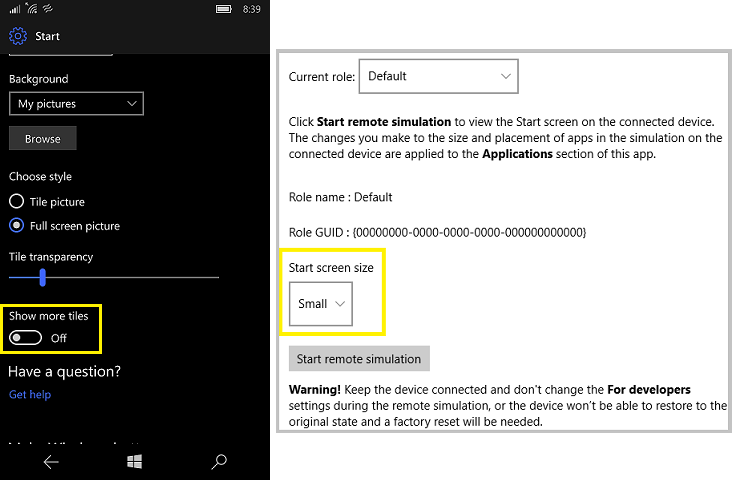Viewport: 734px width, 480px height.
Task: Tap the battery indicator icon
Action: tap(225, 9)
